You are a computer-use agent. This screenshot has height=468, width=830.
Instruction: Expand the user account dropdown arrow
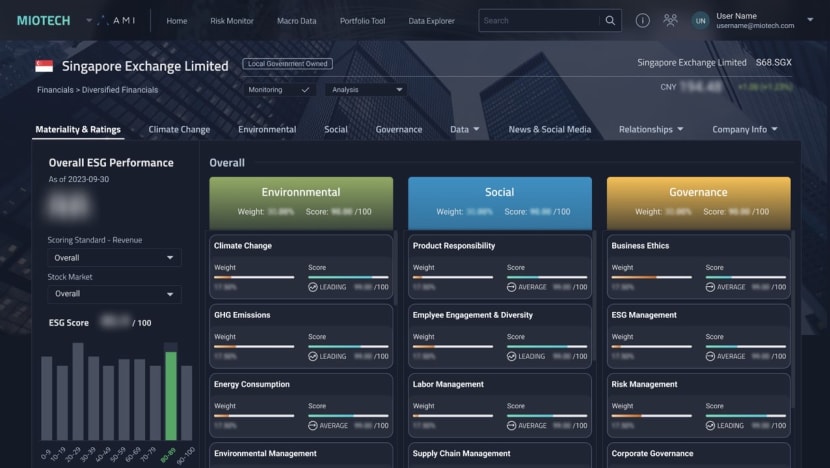809,20
